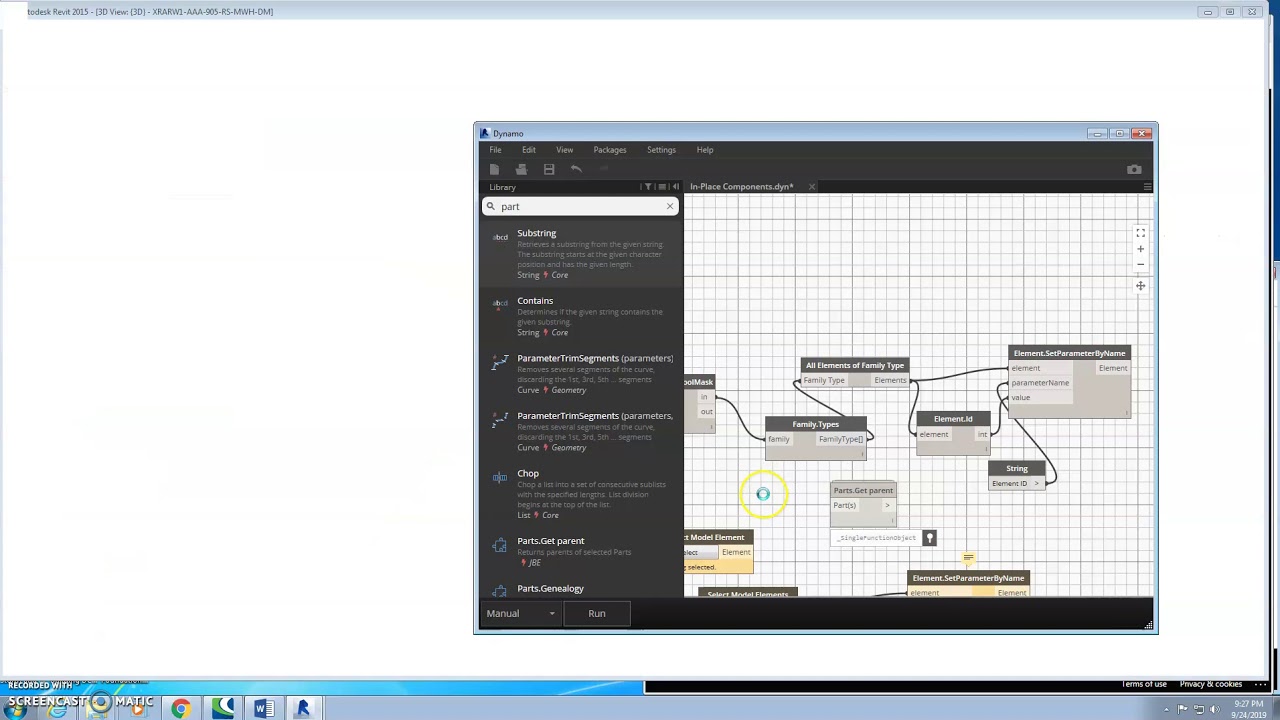Image resolution: width=1280 pixels, height=720 pixels.
Task: Open the Manual run mode dropdown
Action: click(x=520, y=613)
